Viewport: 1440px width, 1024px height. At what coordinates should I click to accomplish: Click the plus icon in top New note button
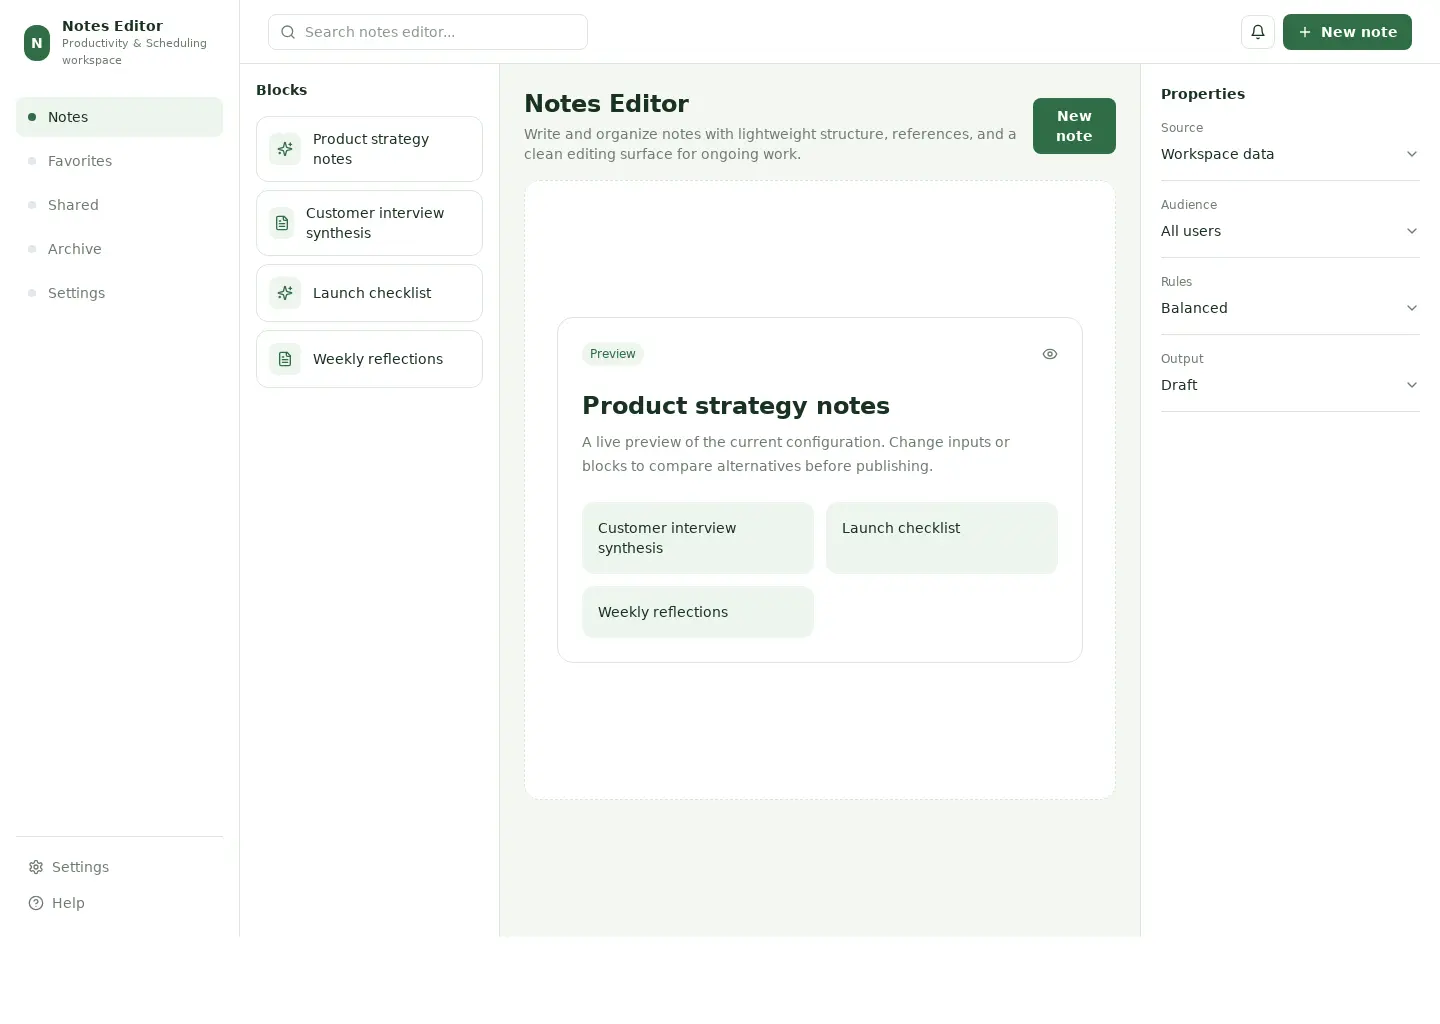pos(1305,32)
